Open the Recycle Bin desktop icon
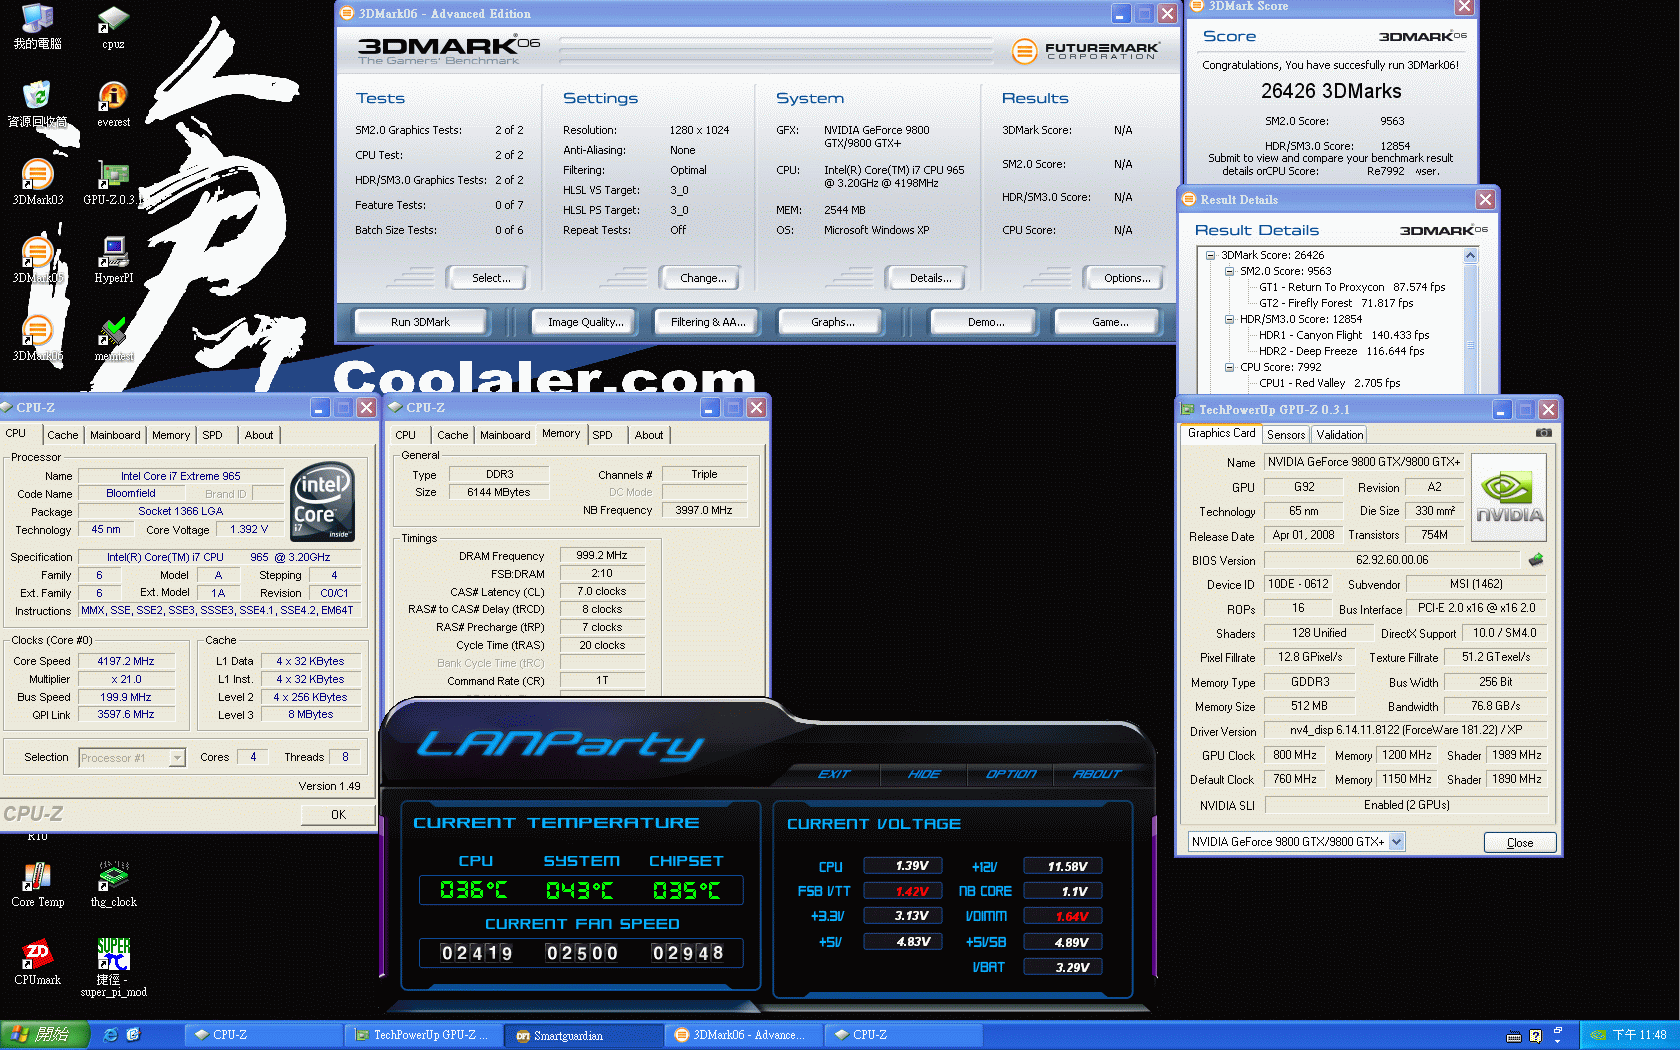1680x1050 pixels. [37, 105]
